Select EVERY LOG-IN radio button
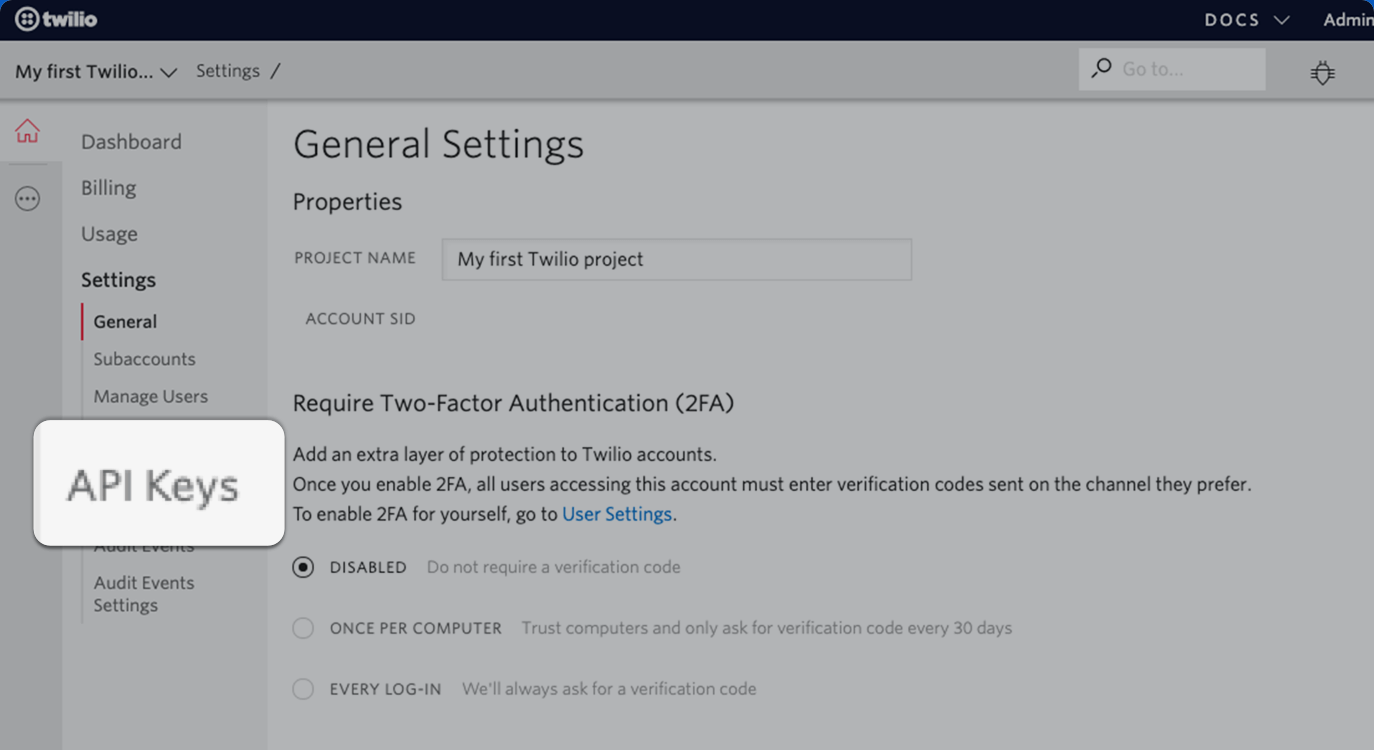The height and width of the screenshot is (750, 1374). click(x=303, y=689)
